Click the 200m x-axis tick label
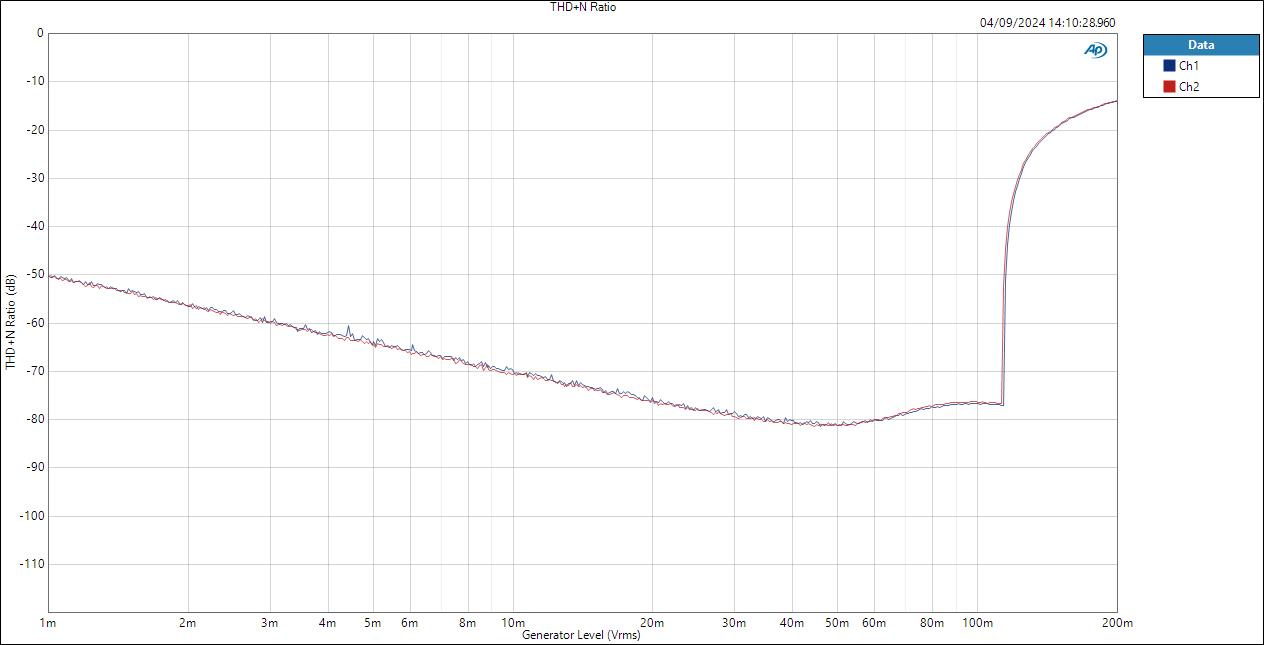 [x=1117, y=620]
